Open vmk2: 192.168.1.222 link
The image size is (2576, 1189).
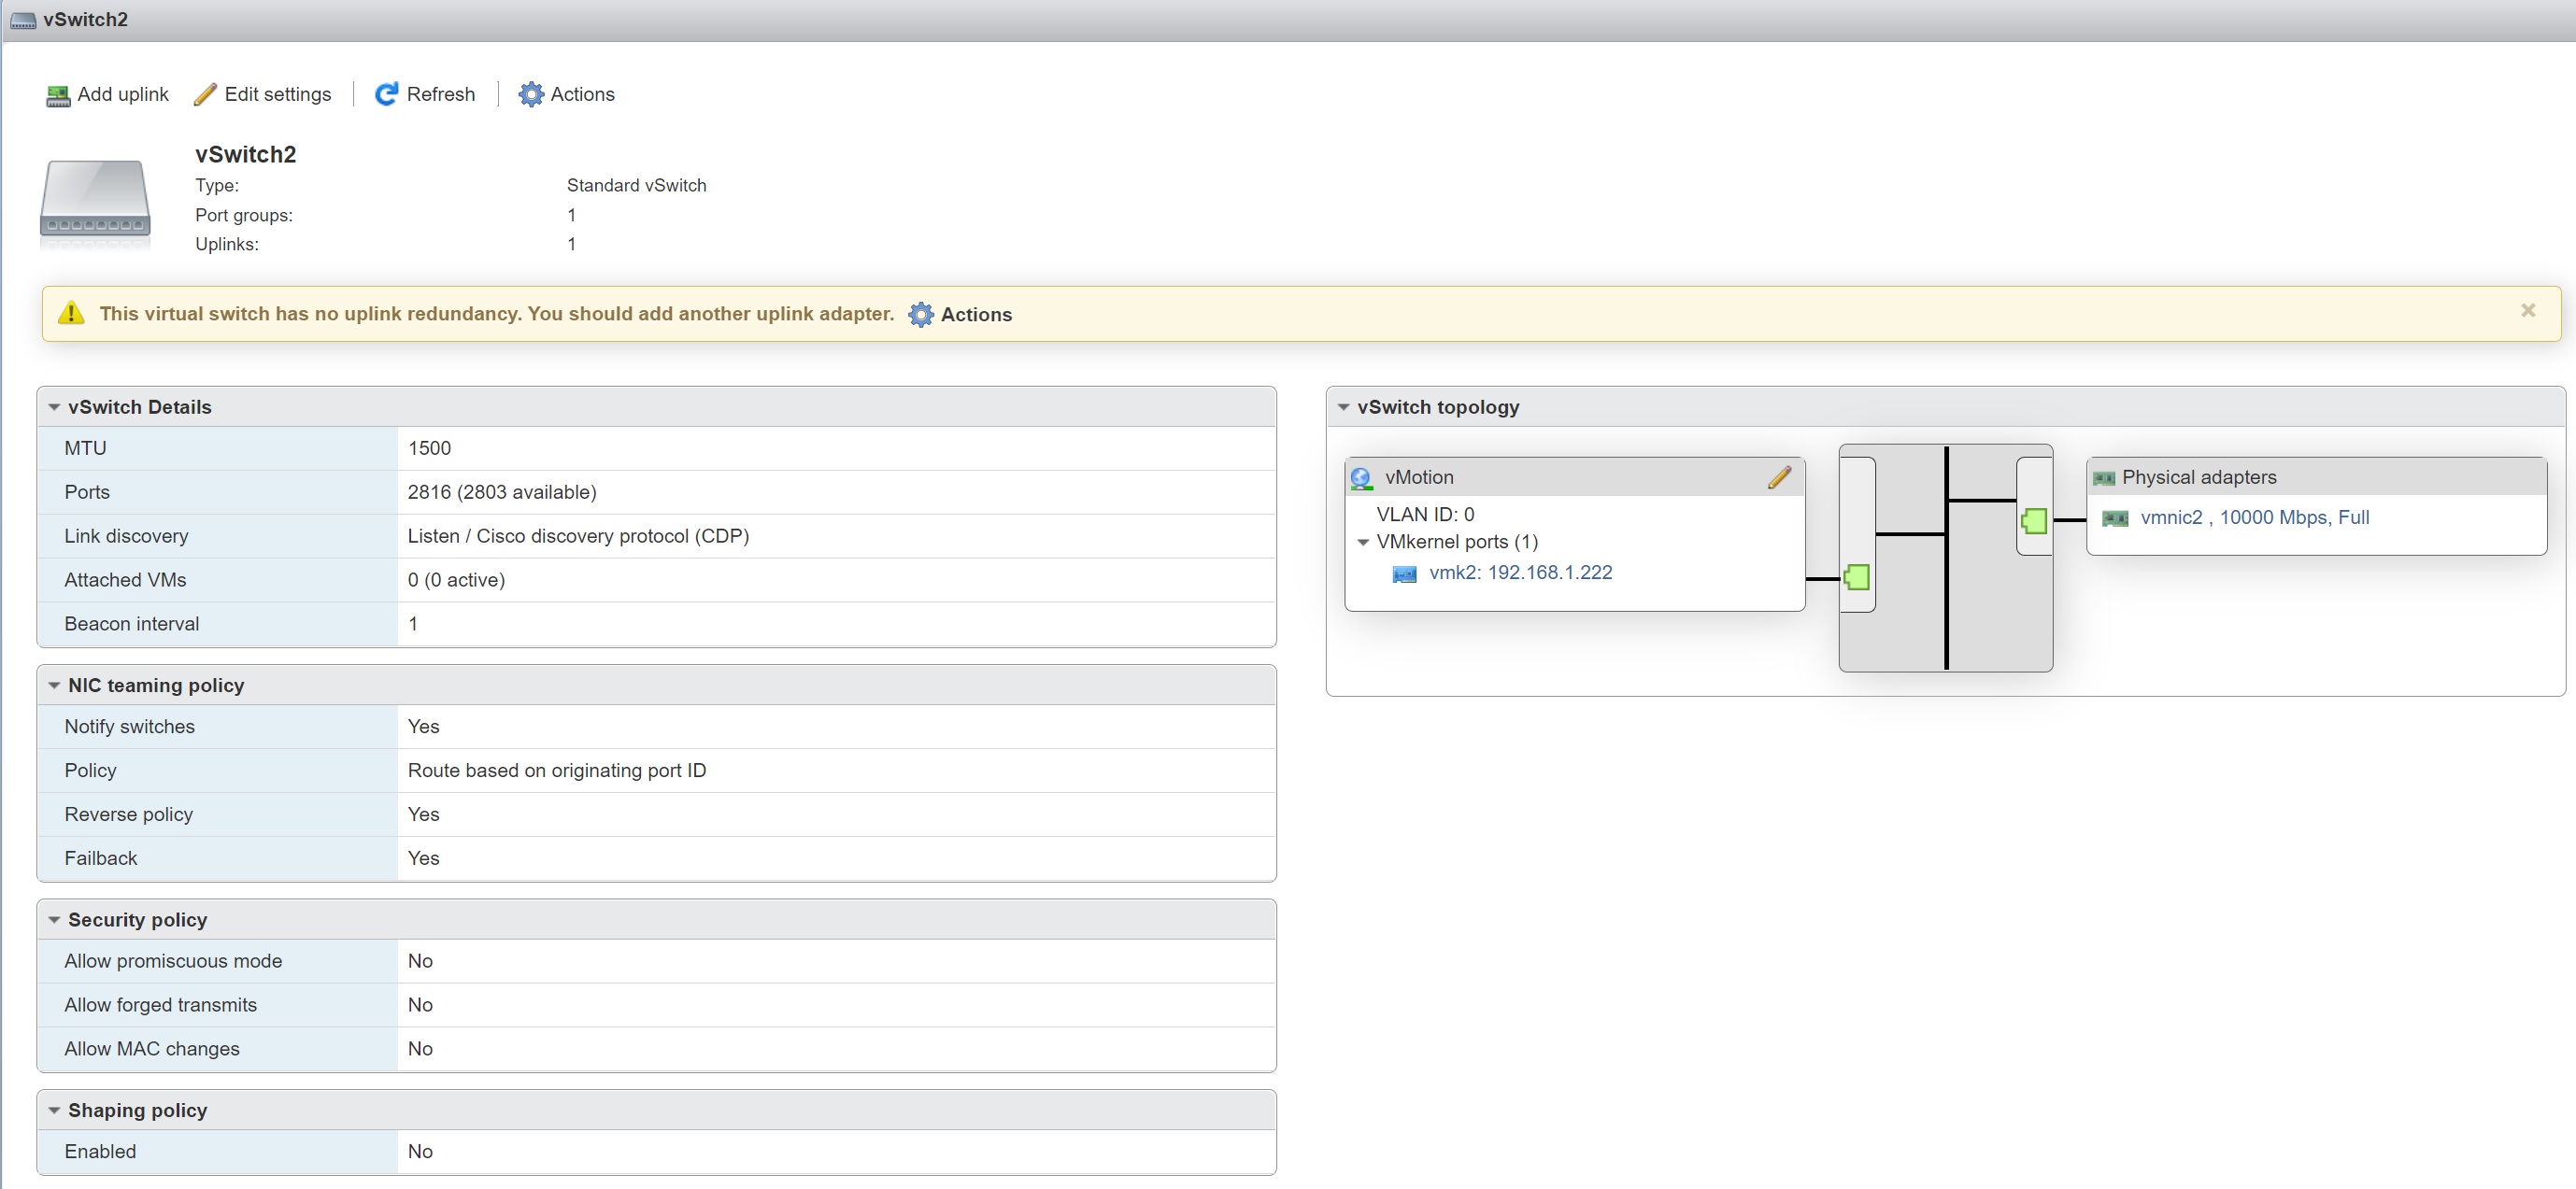1520,573
